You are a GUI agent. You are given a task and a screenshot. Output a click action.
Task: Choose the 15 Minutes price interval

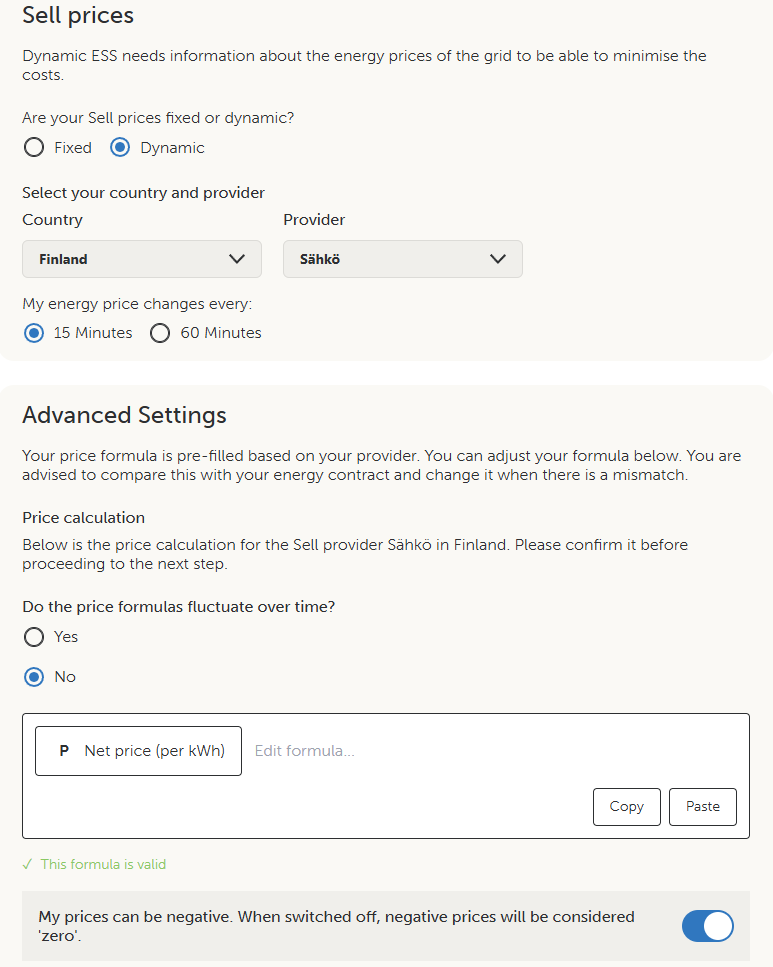[x=34, y=333]
